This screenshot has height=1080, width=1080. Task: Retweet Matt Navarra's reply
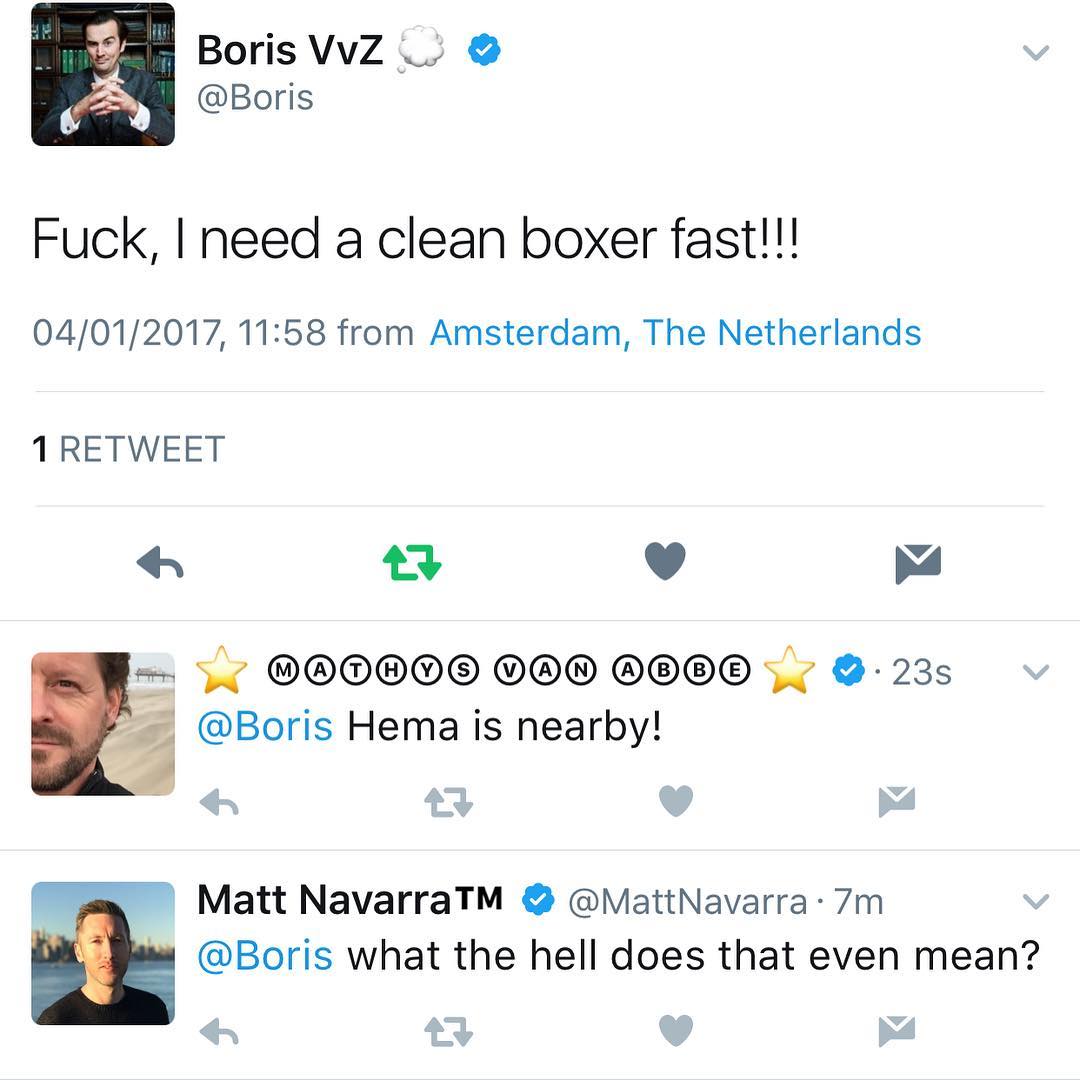[448, 1031]
